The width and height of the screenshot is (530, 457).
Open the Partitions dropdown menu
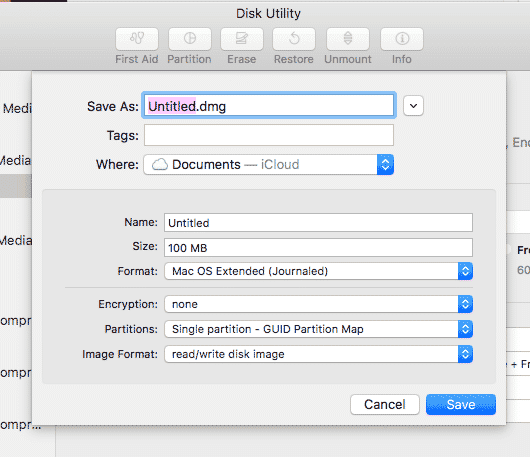[x=318, y=329]
